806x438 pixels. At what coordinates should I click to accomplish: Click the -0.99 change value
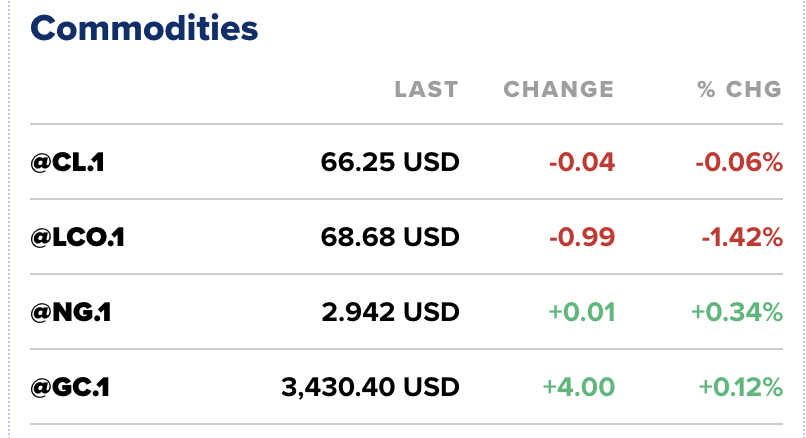(581, 237)
